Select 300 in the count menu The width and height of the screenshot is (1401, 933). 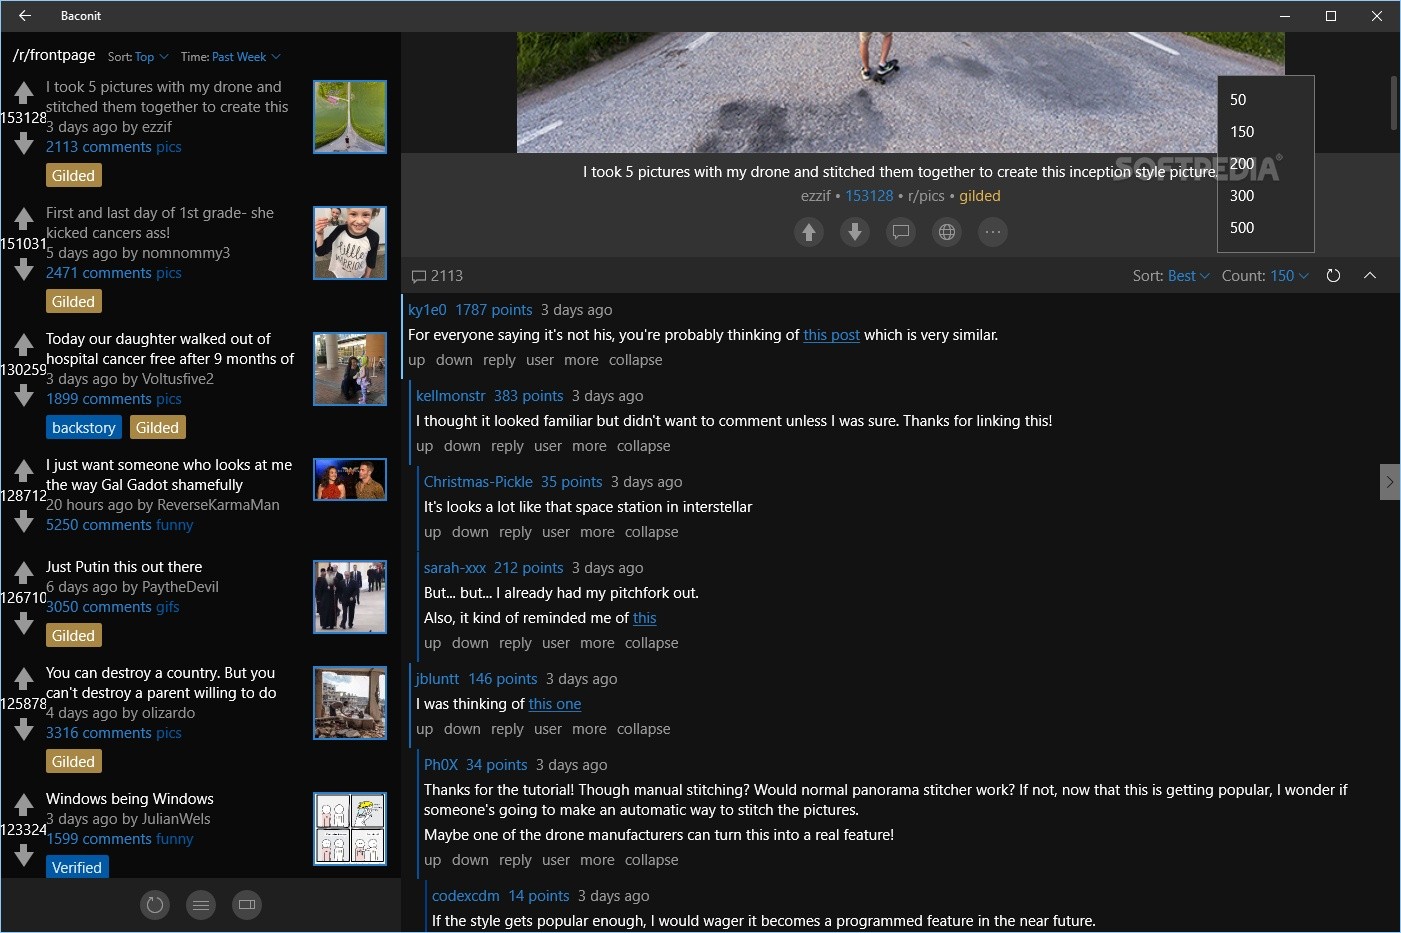tap(1266, 196)
